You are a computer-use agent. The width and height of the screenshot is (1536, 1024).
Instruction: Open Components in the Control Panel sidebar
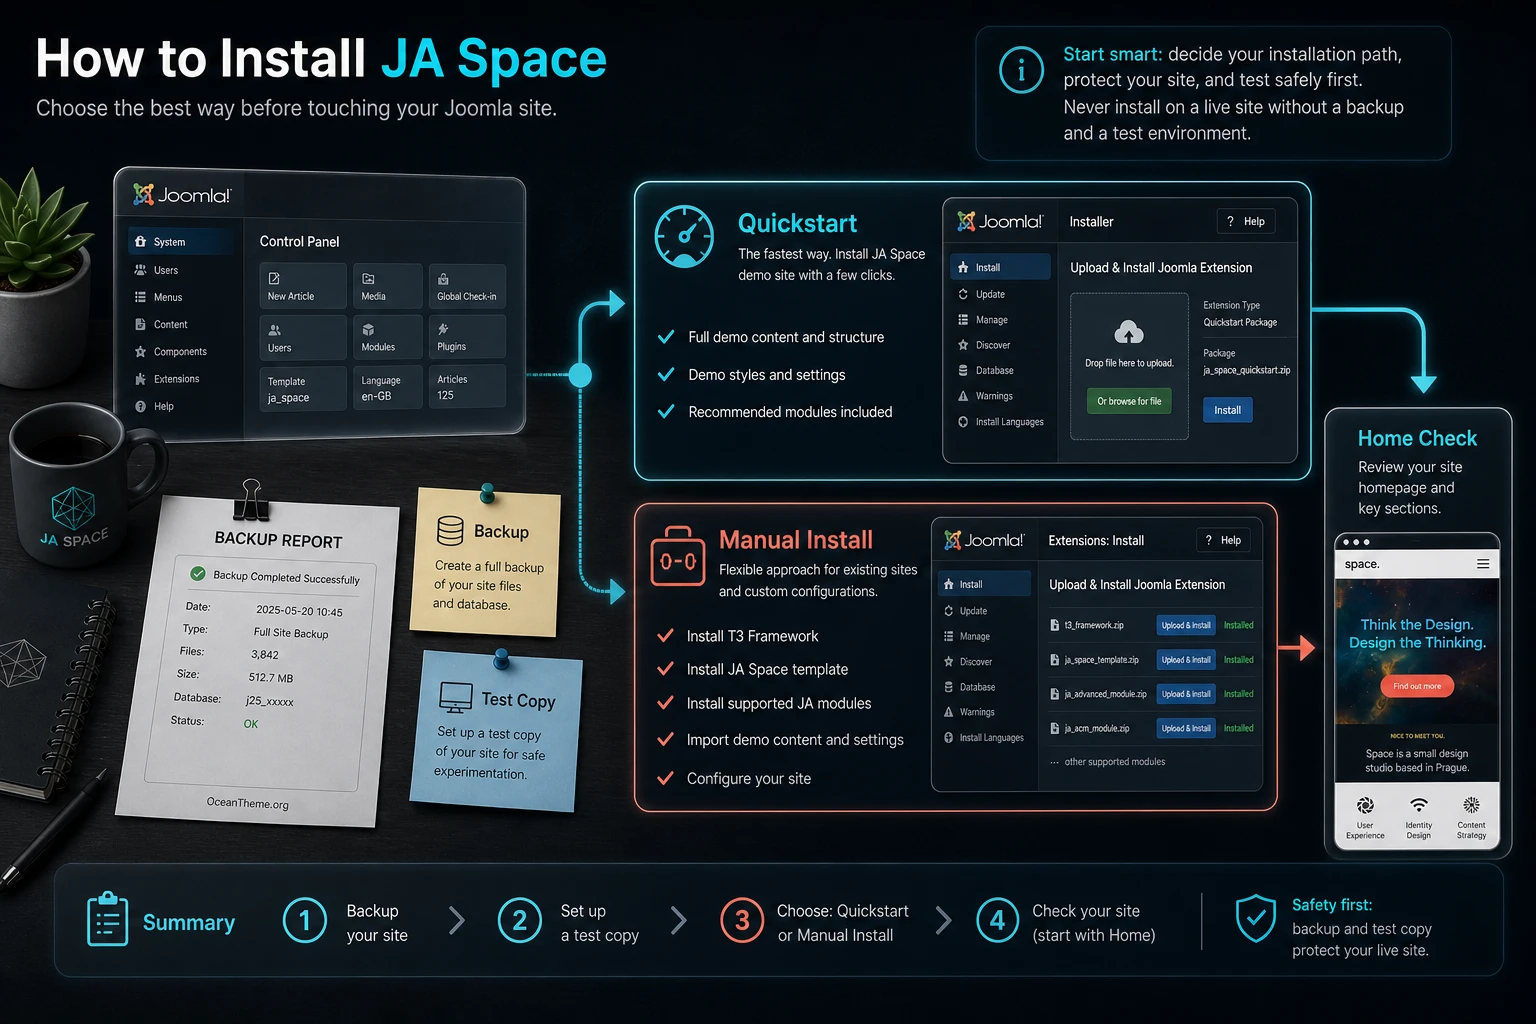[170, 352]
